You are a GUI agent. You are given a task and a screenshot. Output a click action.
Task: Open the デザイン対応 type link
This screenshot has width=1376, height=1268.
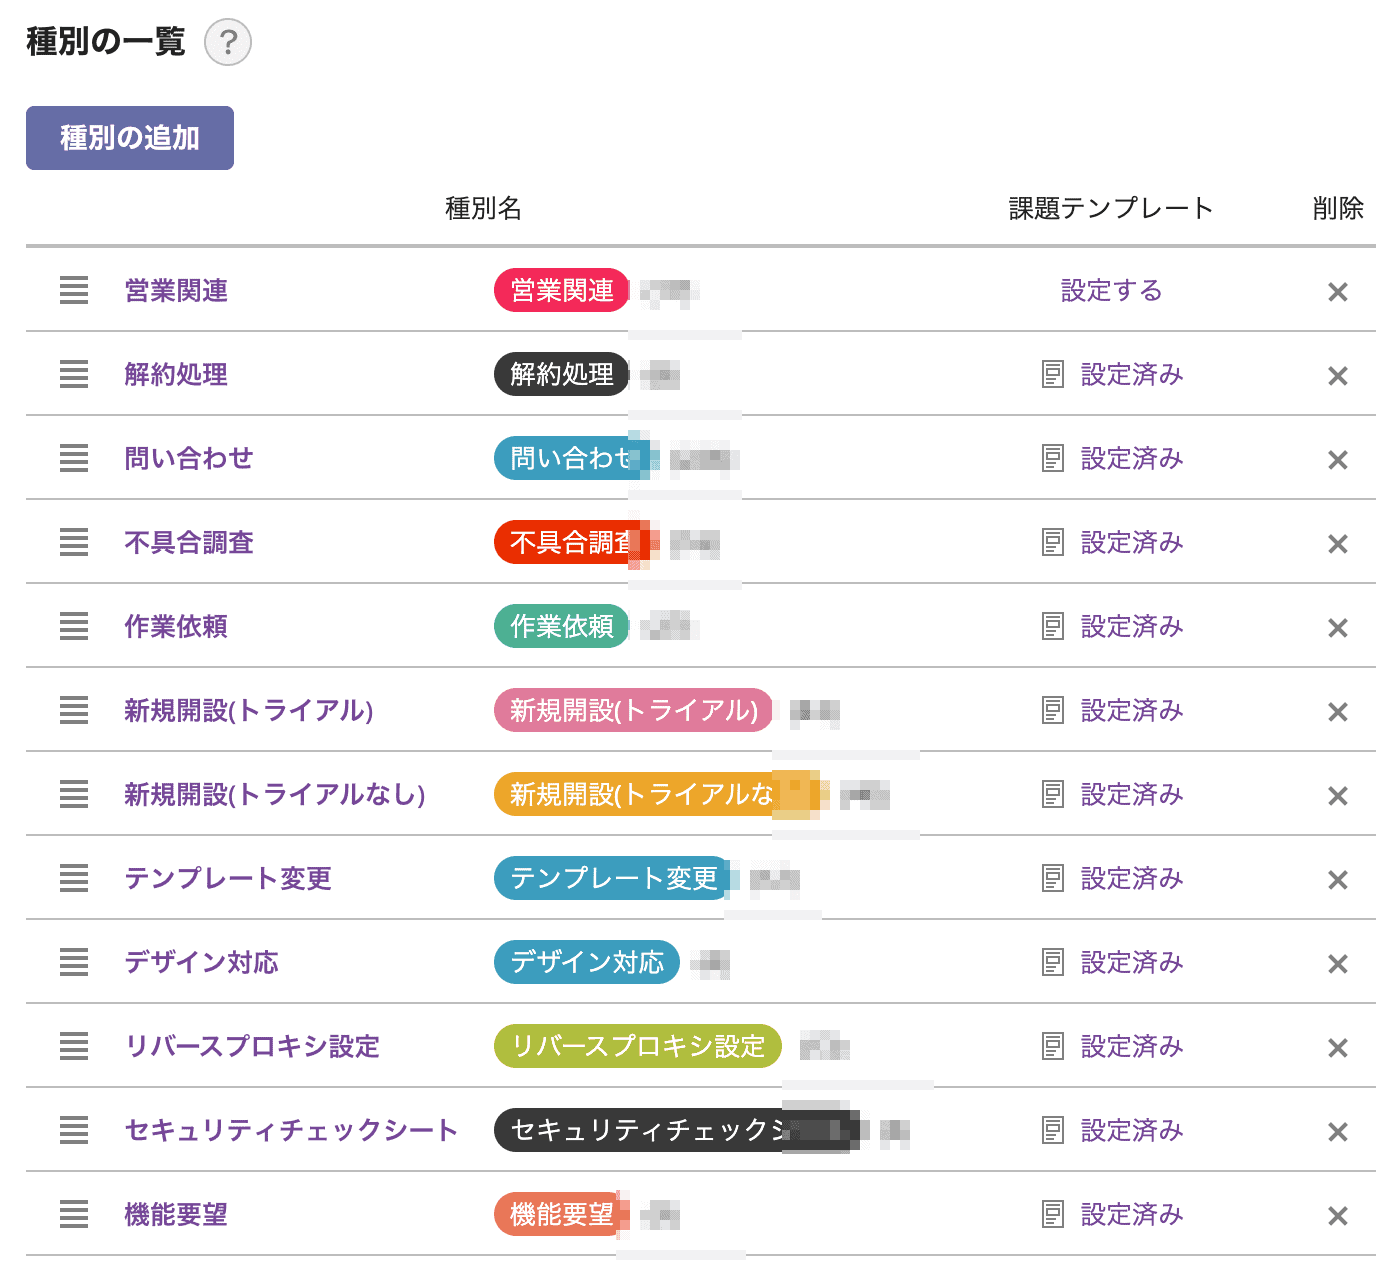202,963
